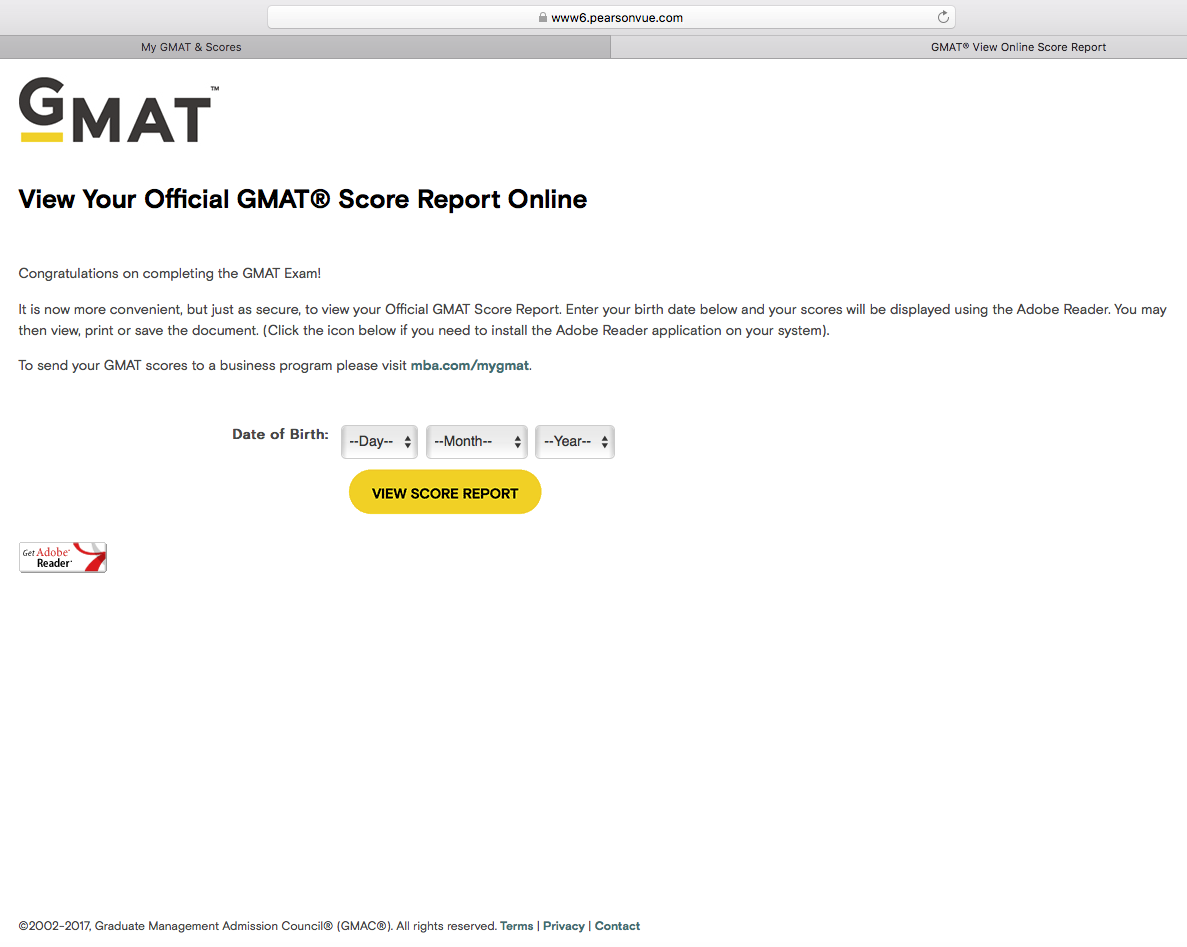
Task: Open the Day dropdown
Action: point(379,441)
